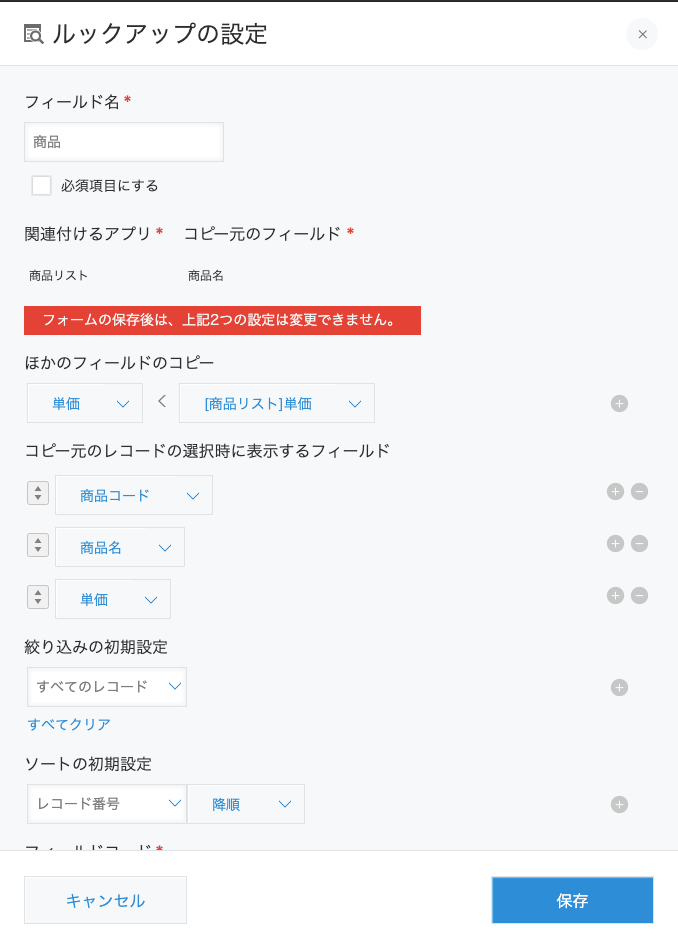Click the フィールド名 text input
Image resolution: width=678 pixels, height=947 pixels.
[x=124, y=142]
